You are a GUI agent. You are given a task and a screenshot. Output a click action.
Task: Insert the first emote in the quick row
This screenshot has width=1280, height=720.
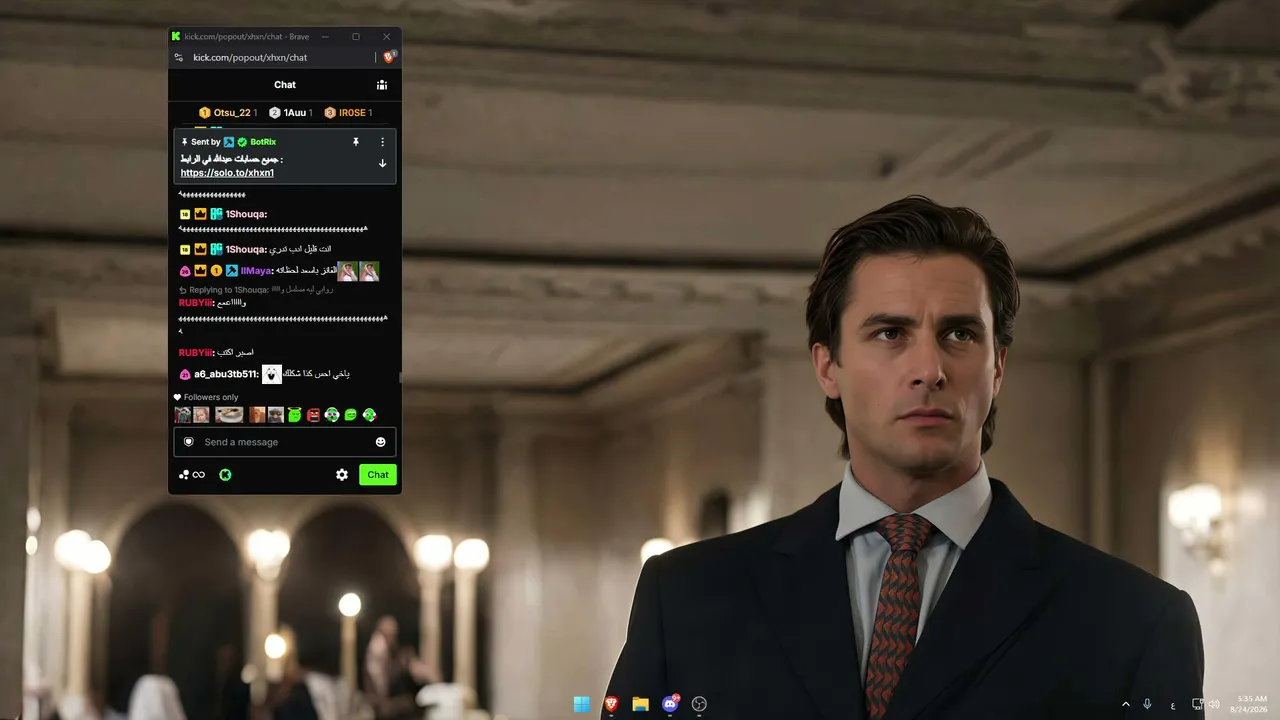tap(182, 415)
